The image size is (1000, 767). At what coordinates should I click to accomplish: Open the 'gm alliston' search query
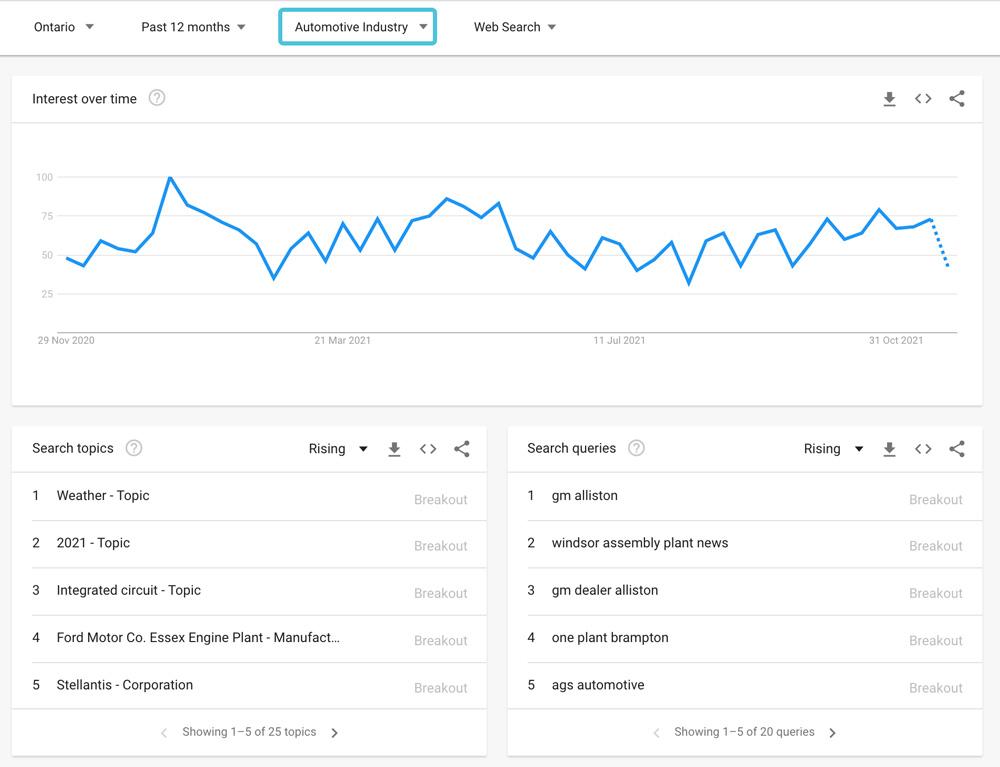coord(585,495)
